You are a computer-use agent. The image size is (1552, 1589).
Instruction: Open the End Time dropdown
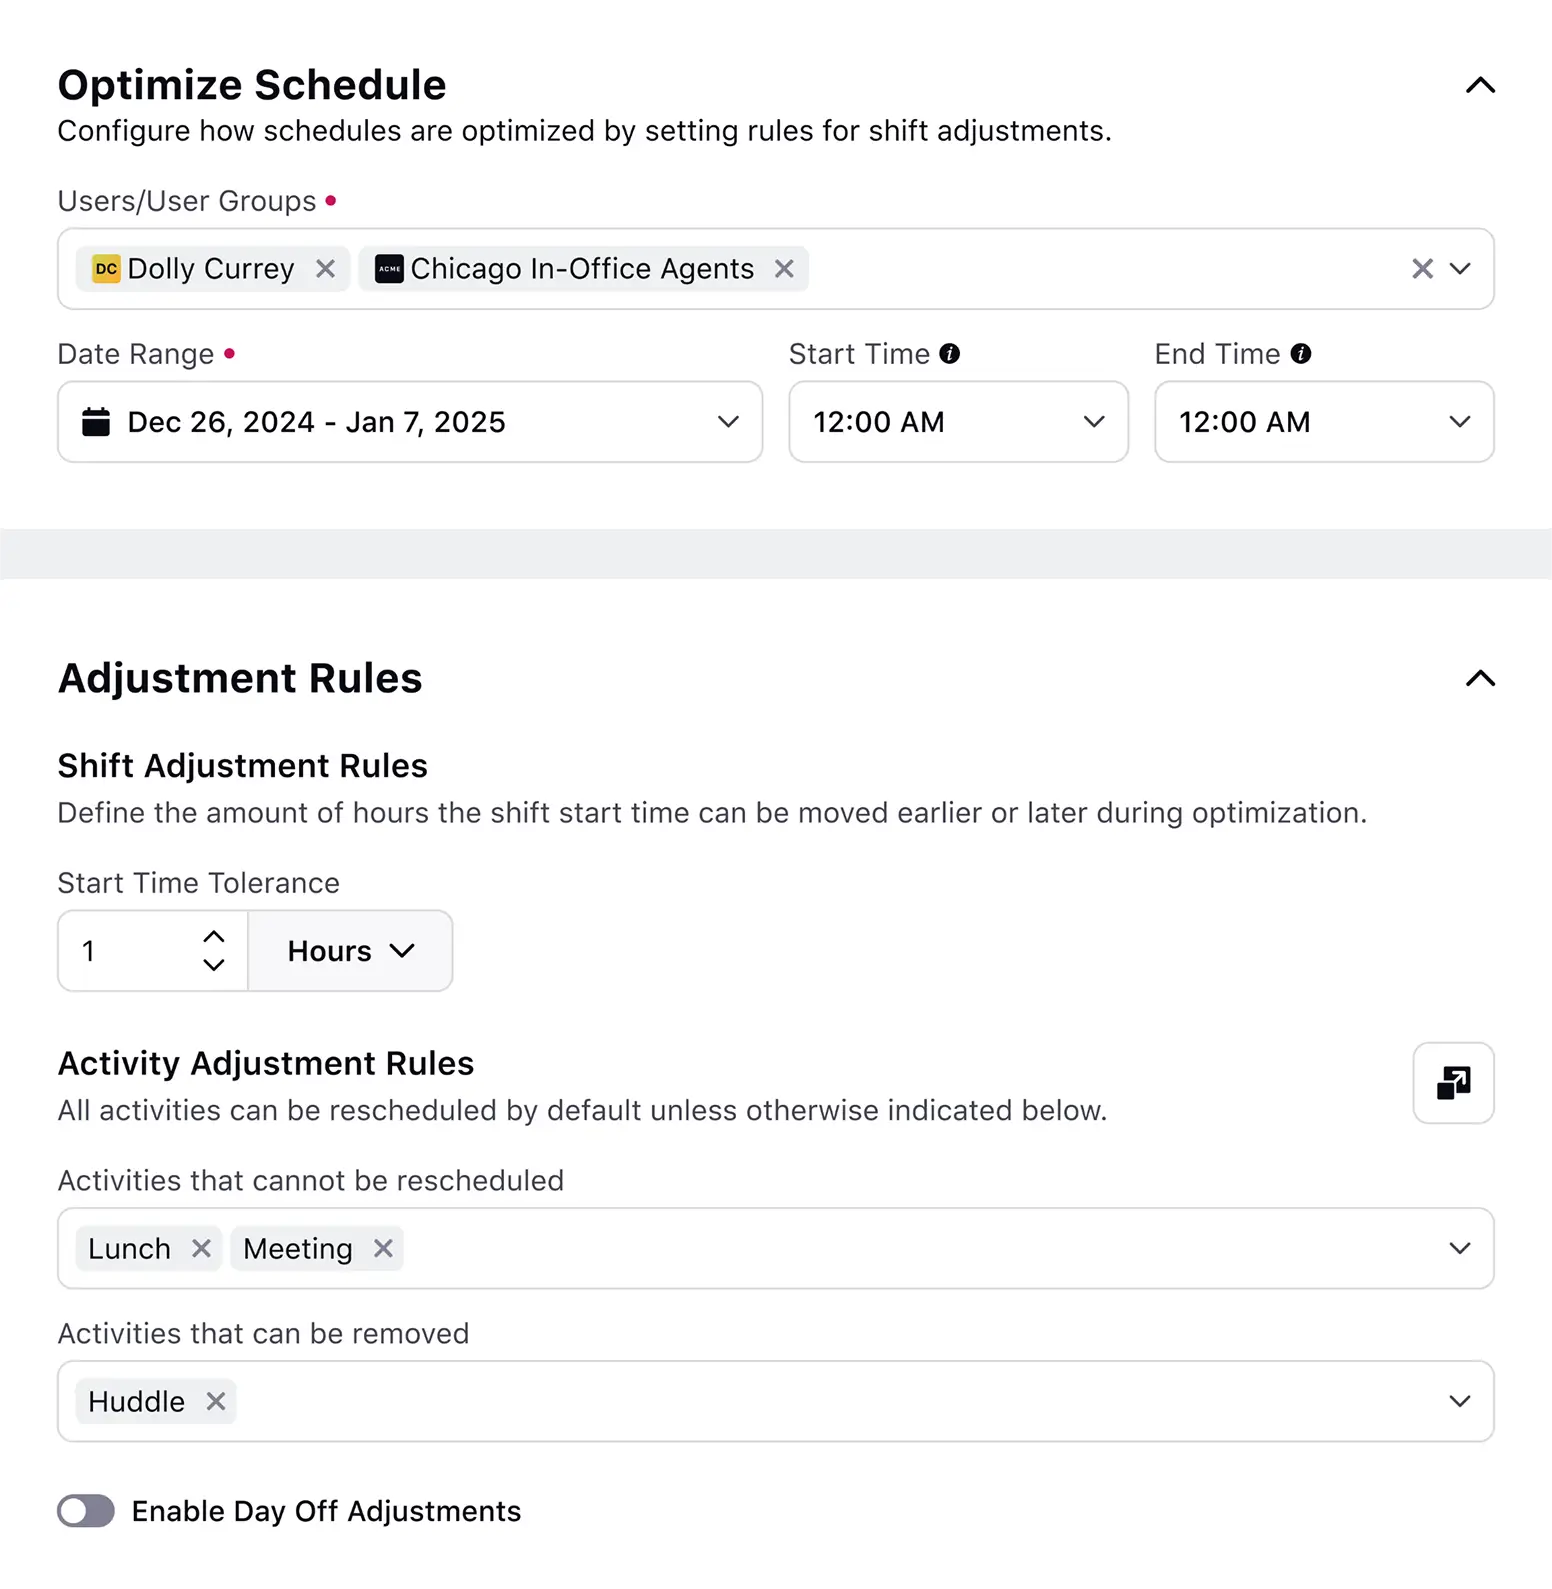pyautogui.click(x=1324, y=422)
